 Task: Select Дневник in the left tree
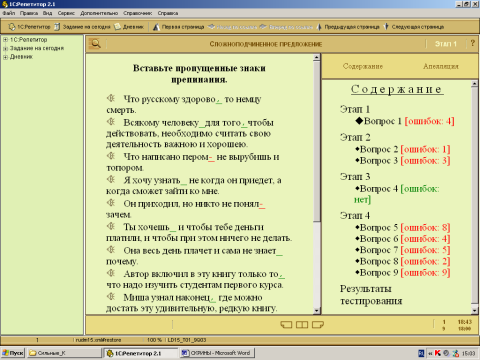point(21,57)
